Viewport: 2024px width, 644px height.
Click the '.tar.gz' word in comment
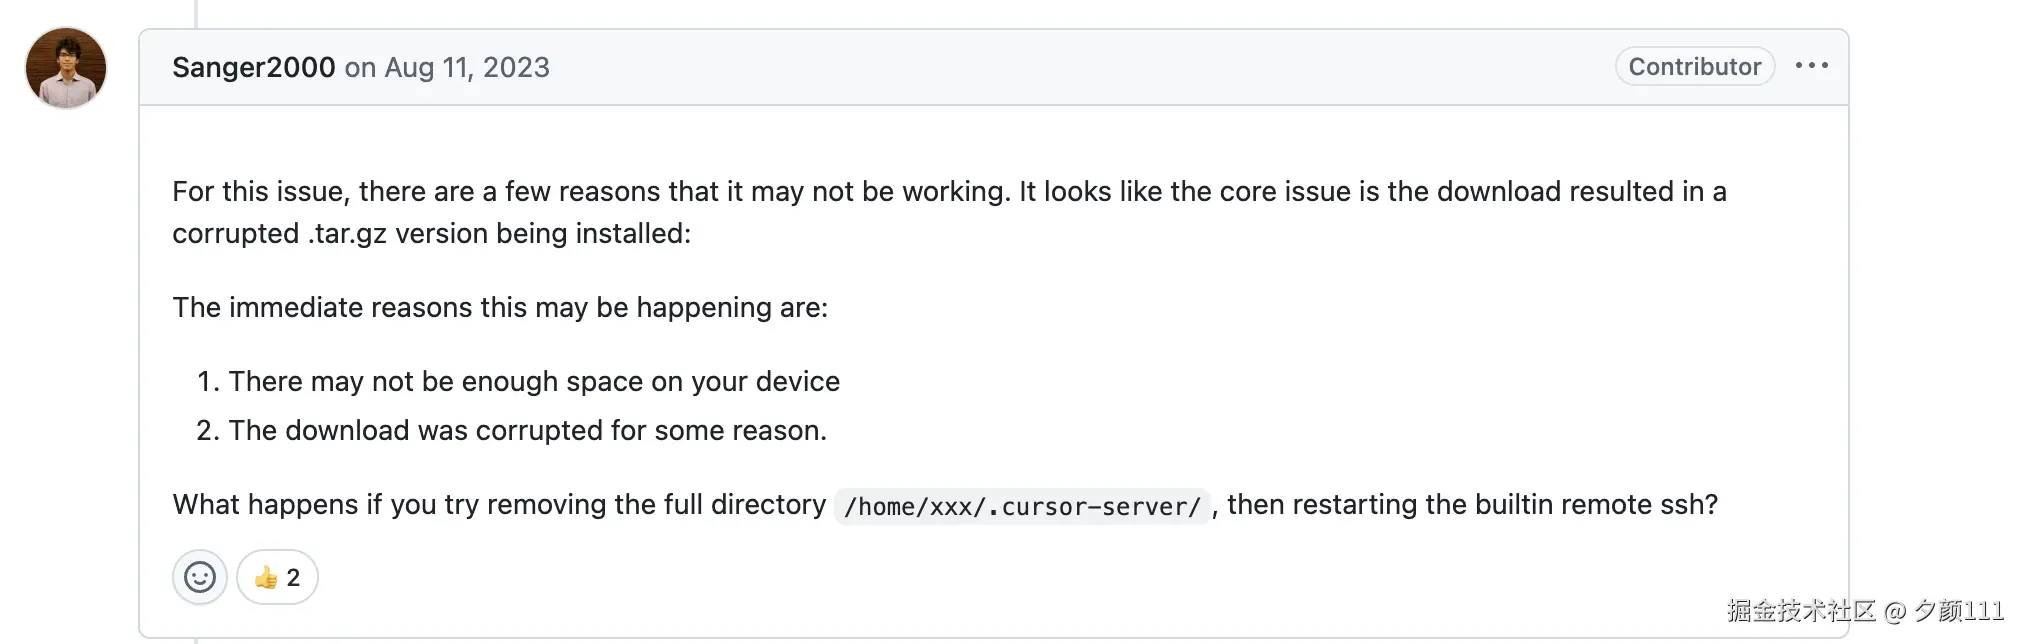tap(346, 233)
